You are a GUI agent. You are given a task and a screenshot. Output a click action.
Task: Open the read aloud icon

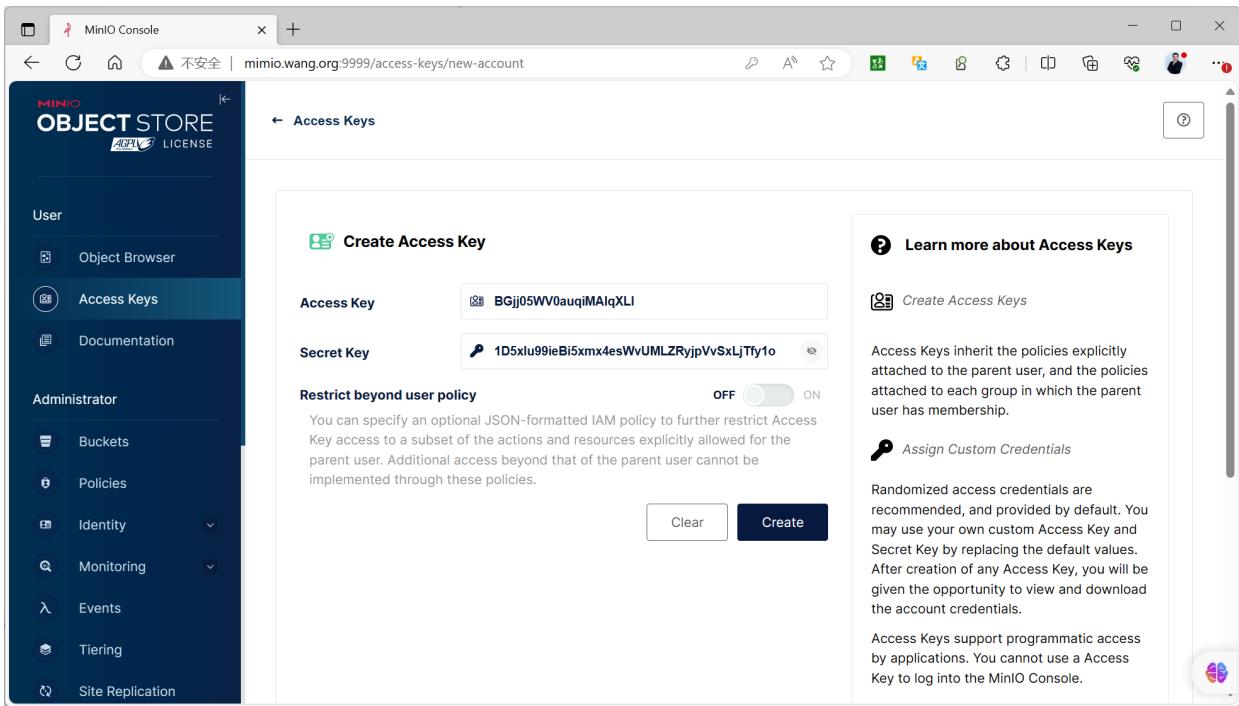coord(789,63)
